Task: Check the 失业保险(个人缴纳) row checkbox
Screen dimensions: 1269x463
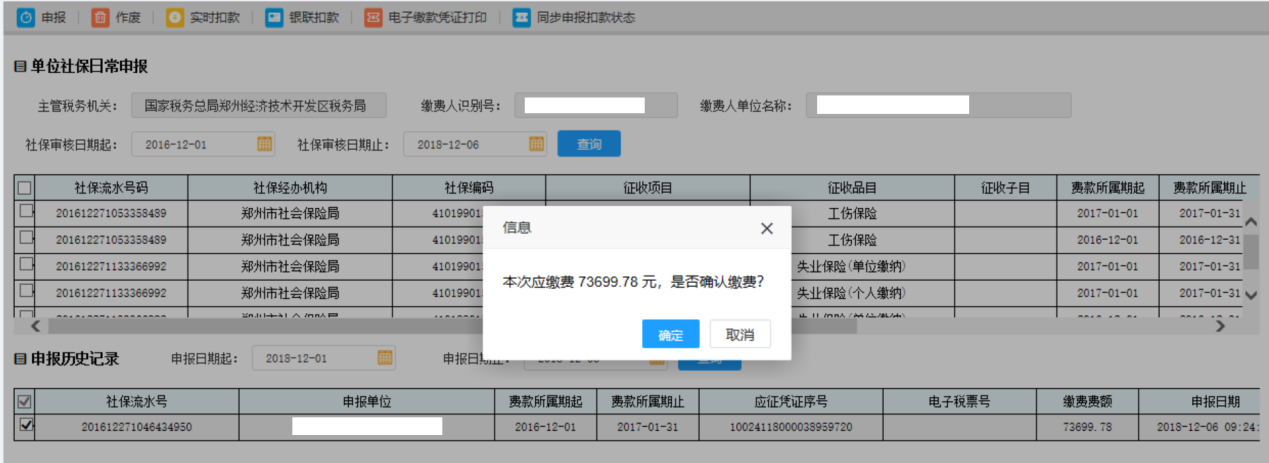Action: point(26,290)
